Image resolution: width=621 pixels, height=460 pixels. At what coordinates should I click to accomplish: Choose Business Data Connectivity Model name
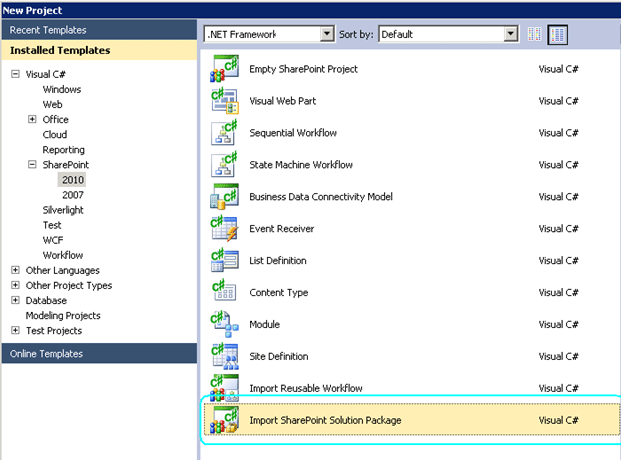pos(321,197)
